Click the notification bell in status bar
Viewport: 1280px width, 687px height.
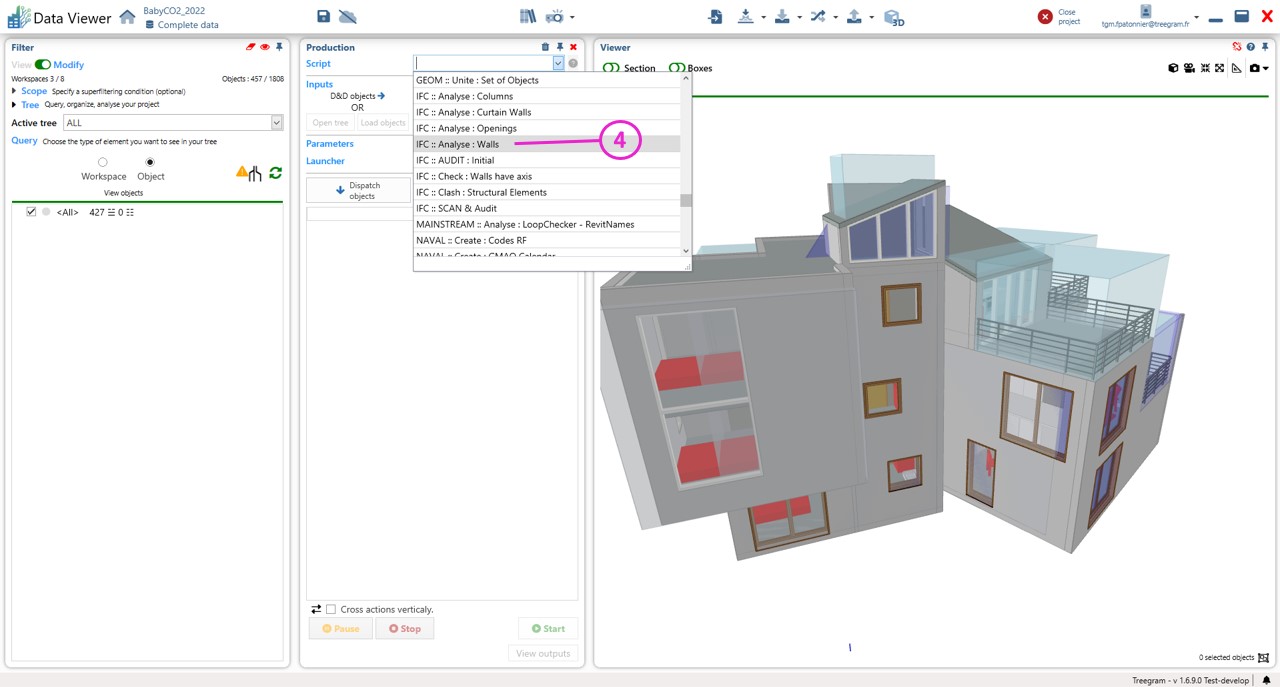(x=1266, y=680)
